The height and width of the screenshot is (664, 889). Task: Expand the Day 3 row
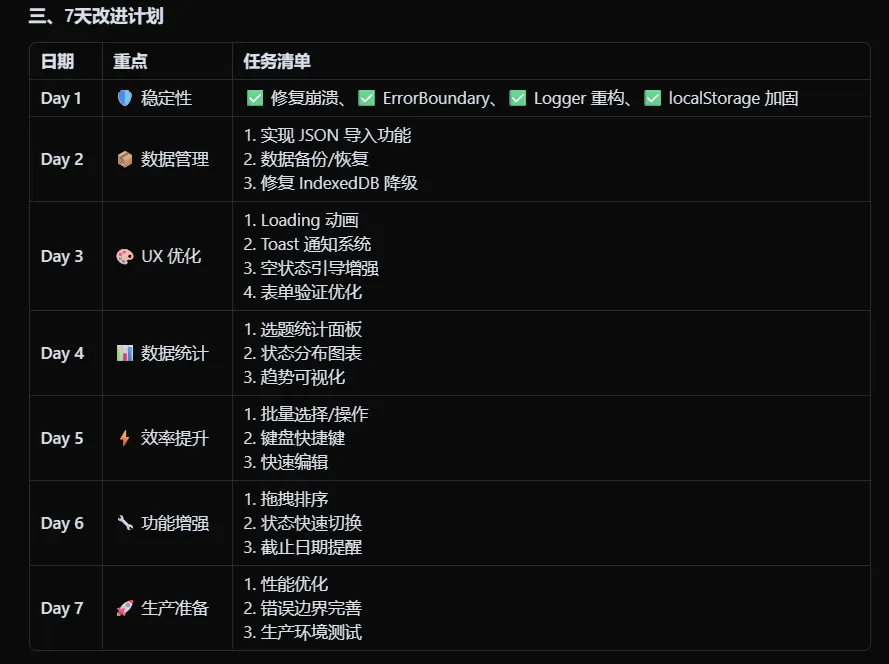(62, 256)
